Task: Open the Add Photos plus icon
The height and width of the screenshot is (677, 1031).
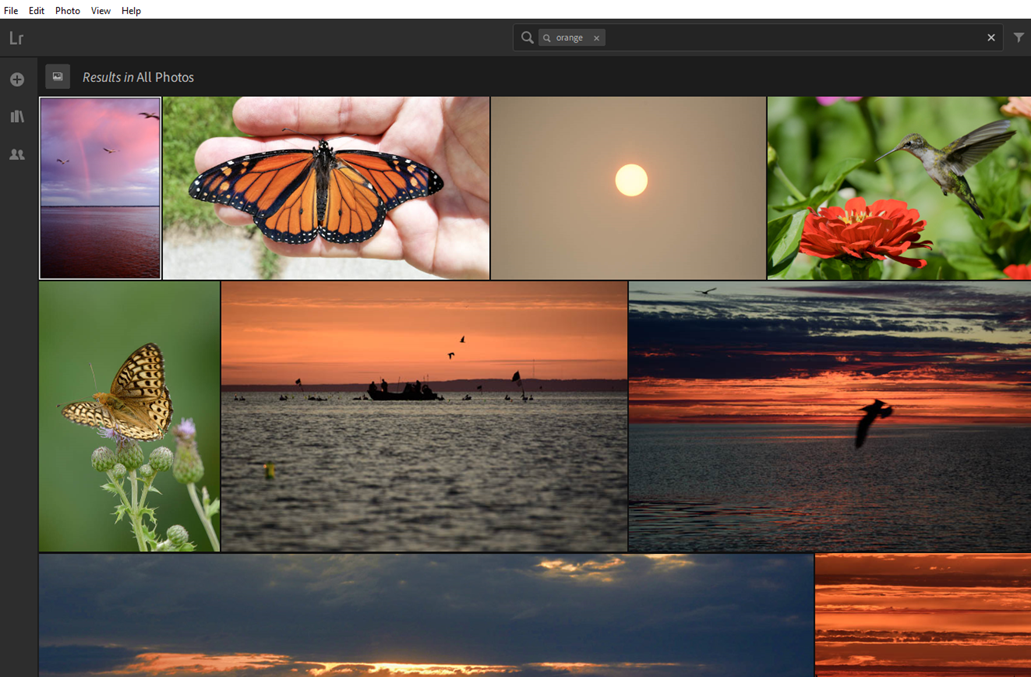Action: coord(17,80)
